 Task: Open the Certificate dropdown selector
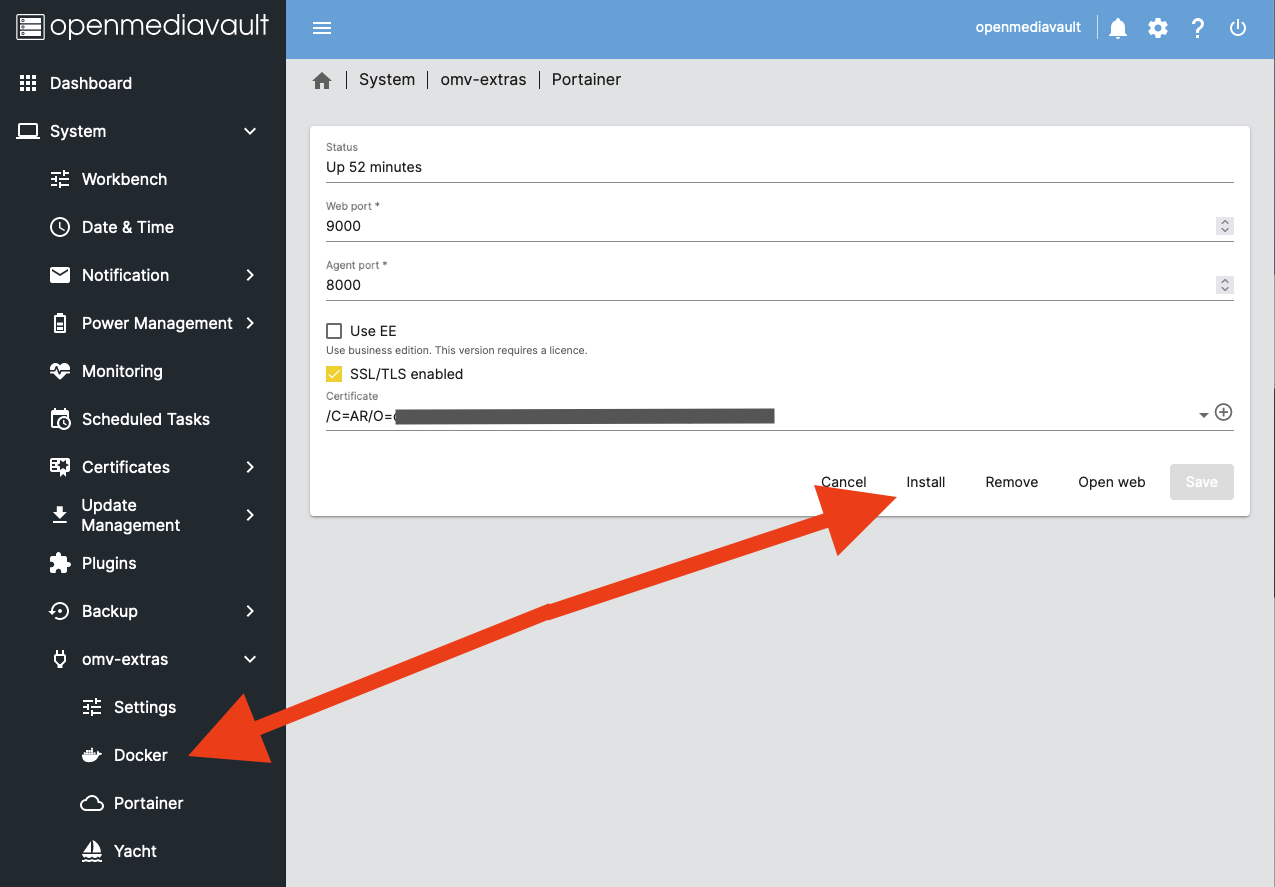click(1203, 412)
